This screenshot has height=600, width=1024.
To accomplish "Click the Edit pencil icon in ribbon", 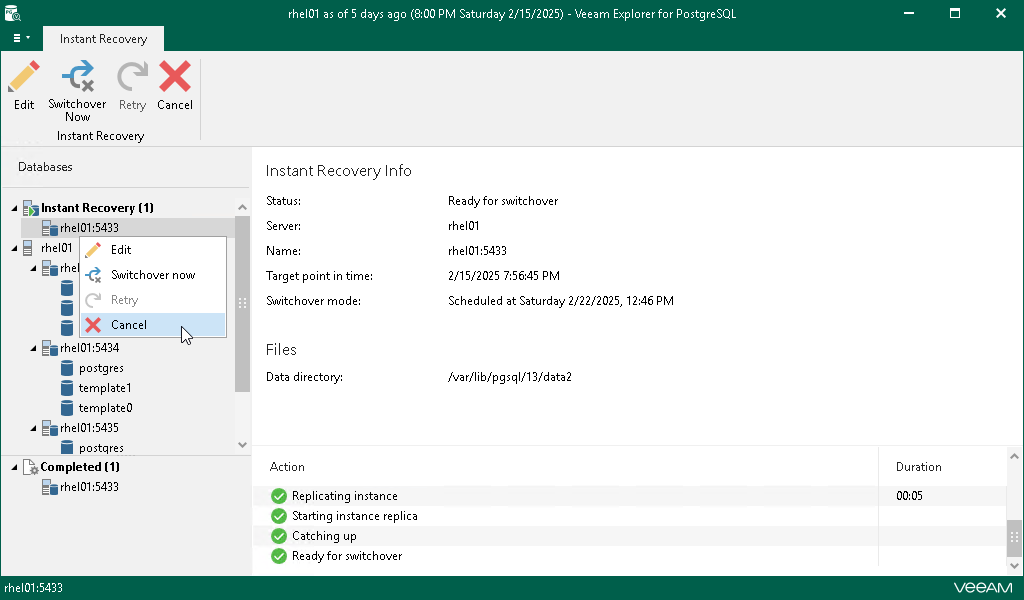I will [24, 78].
